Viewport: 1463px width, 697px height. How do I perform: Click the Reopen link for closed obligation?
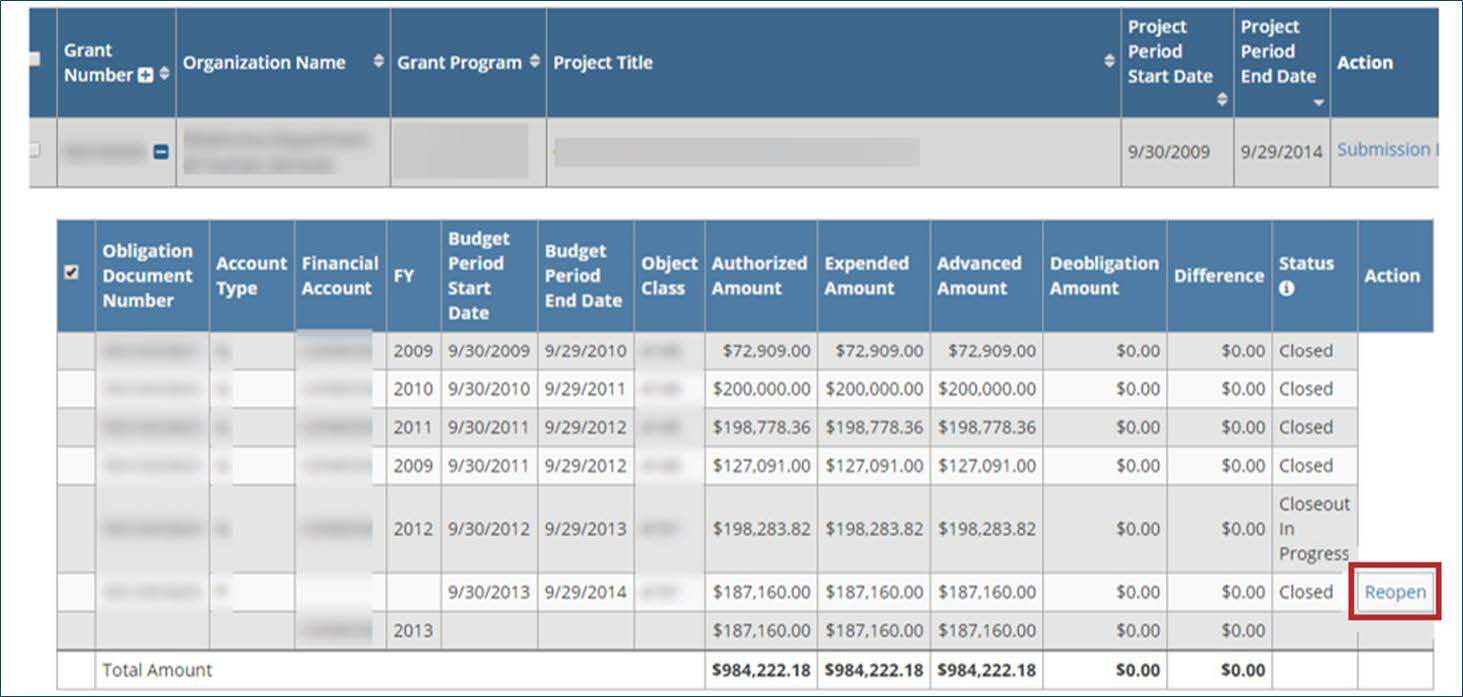tap(1395, 592)
